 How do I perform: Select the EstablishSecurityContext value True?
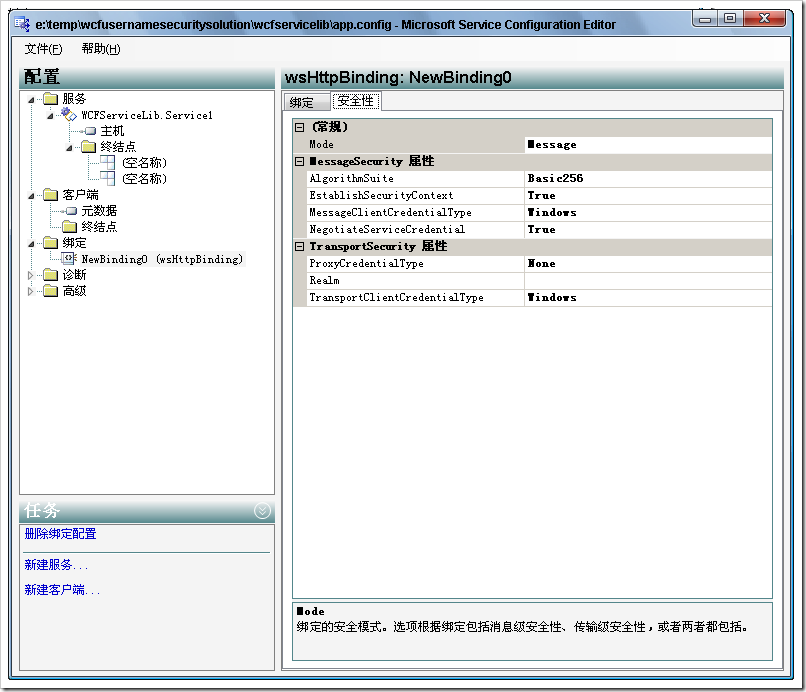click(x=648, y=195)
